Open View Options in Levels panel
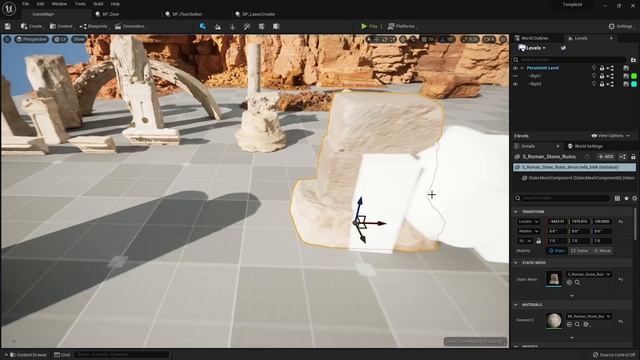This screenshot has height=360, width=640. coord(610,136)
